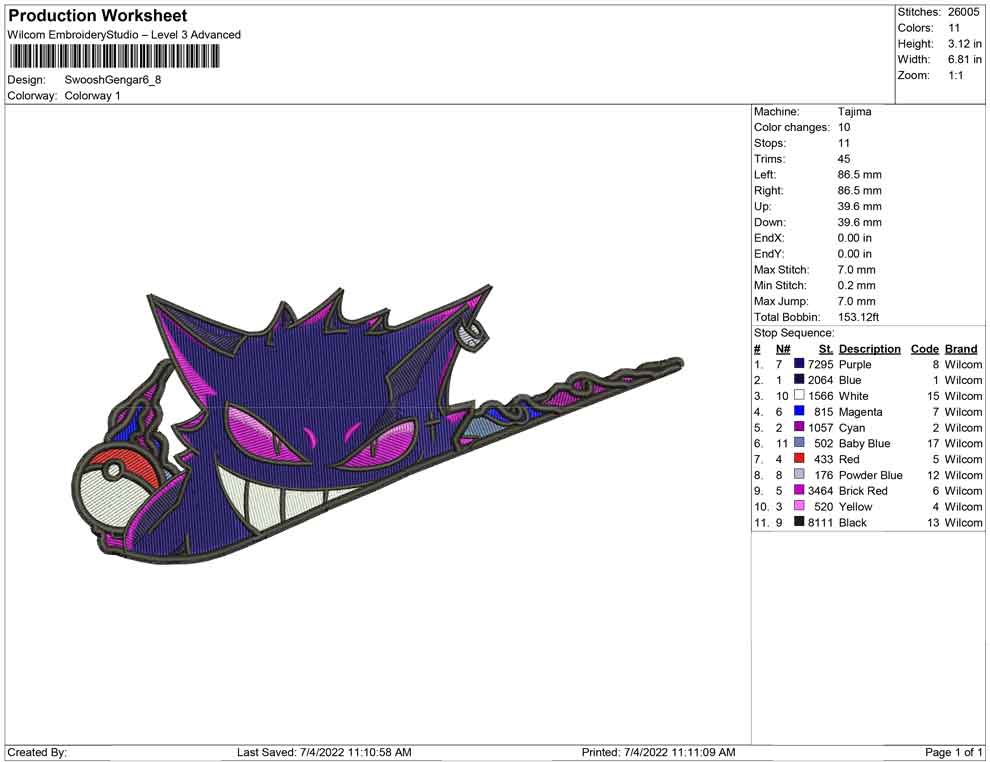This screenshot has width=990, height=762.
Task: Select the Black thread swatch in row 11
Action: 799,521
